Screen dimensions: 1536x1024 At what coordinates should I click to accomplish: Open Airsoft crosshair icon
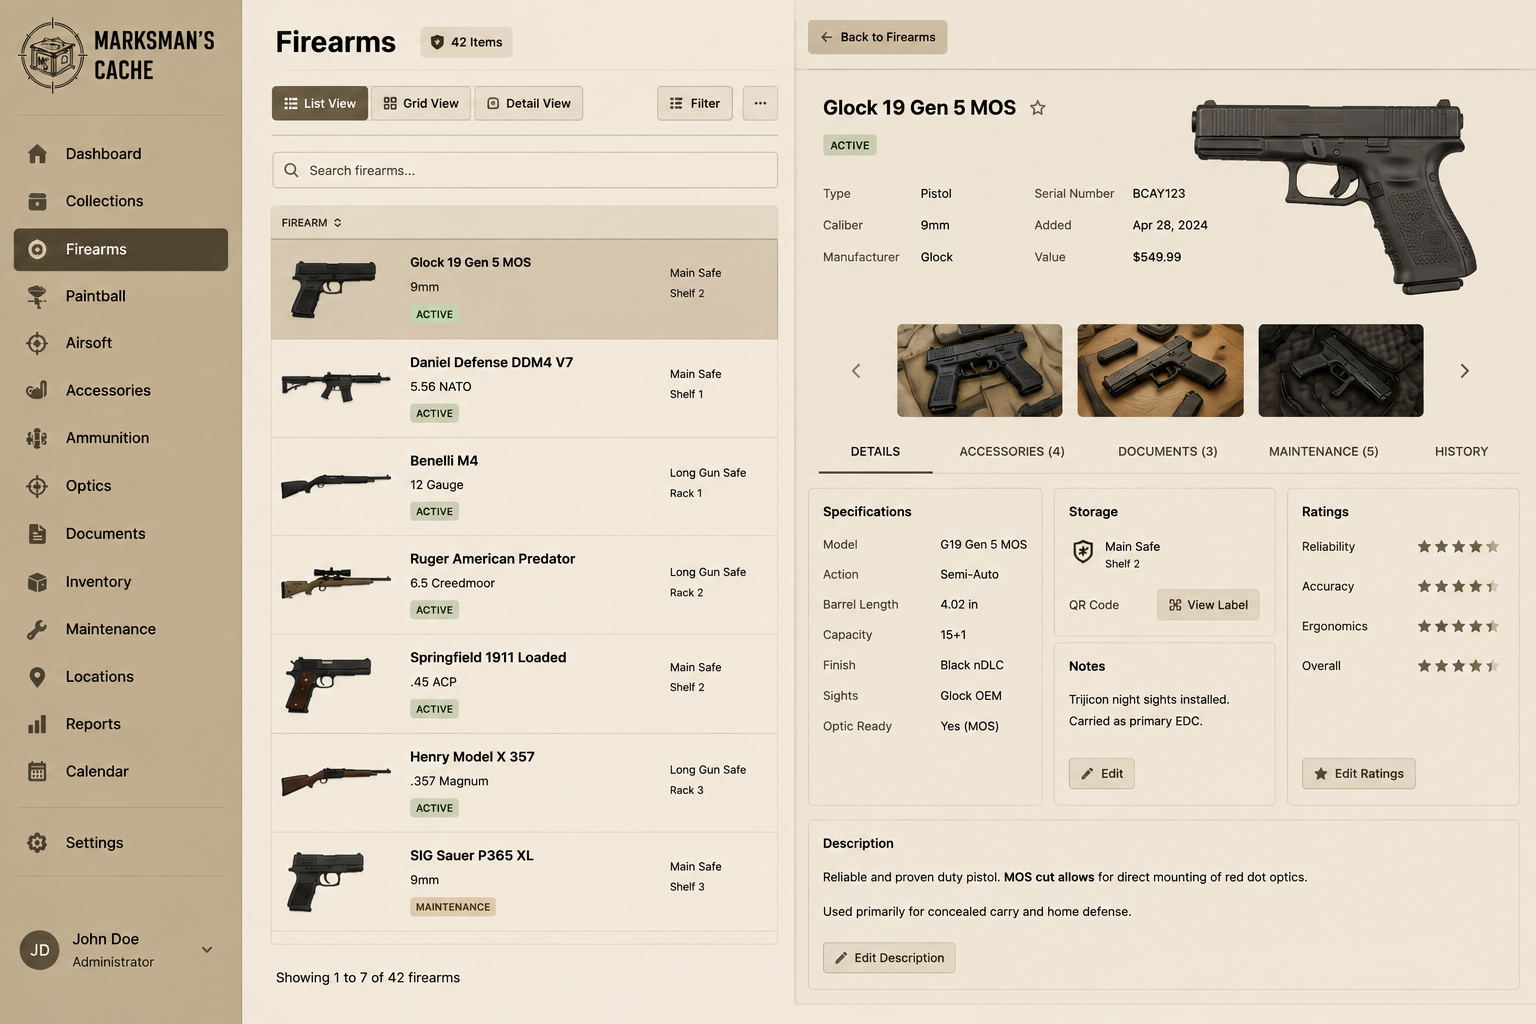pos(37,343)
